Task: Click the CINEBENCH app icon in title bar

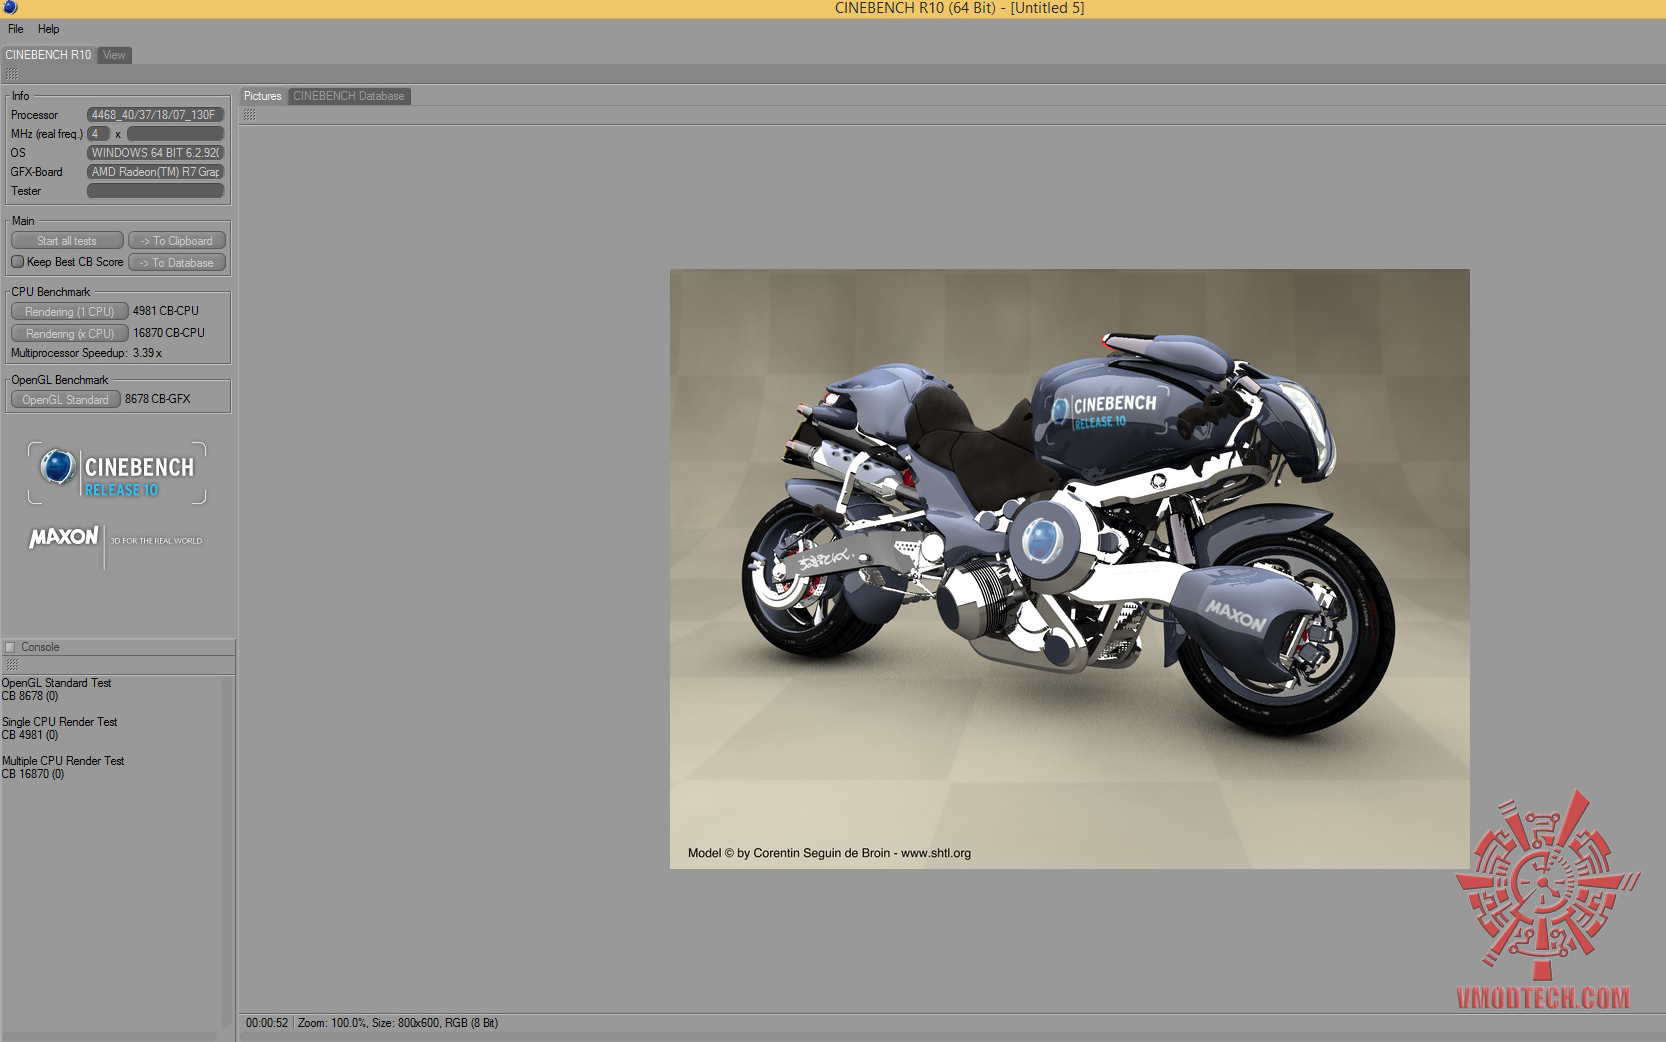Action: tap(10, 8)
